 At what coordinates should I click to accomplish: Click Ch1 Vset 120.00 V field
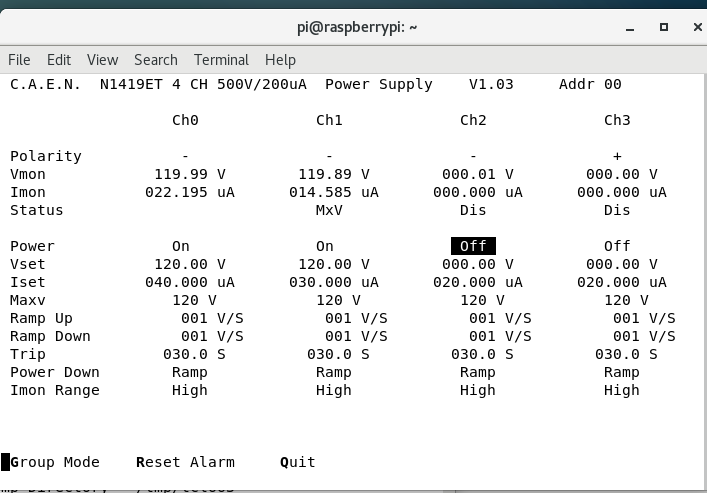334,264
